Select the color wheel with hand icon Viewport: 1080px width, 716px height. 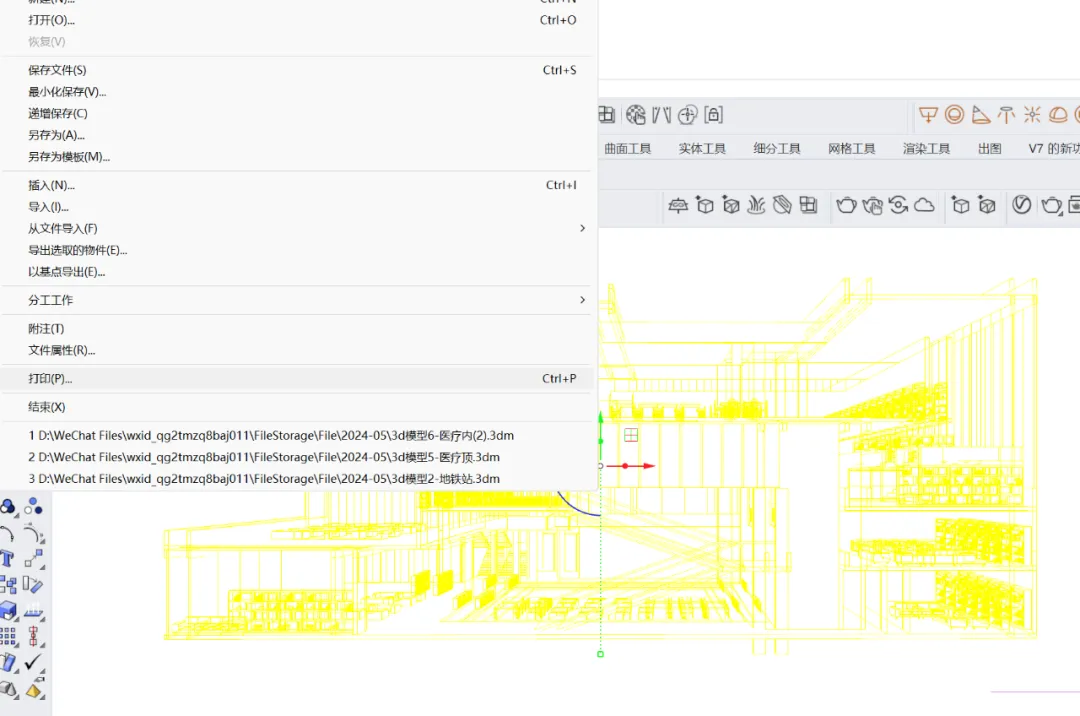click(636, 114)
